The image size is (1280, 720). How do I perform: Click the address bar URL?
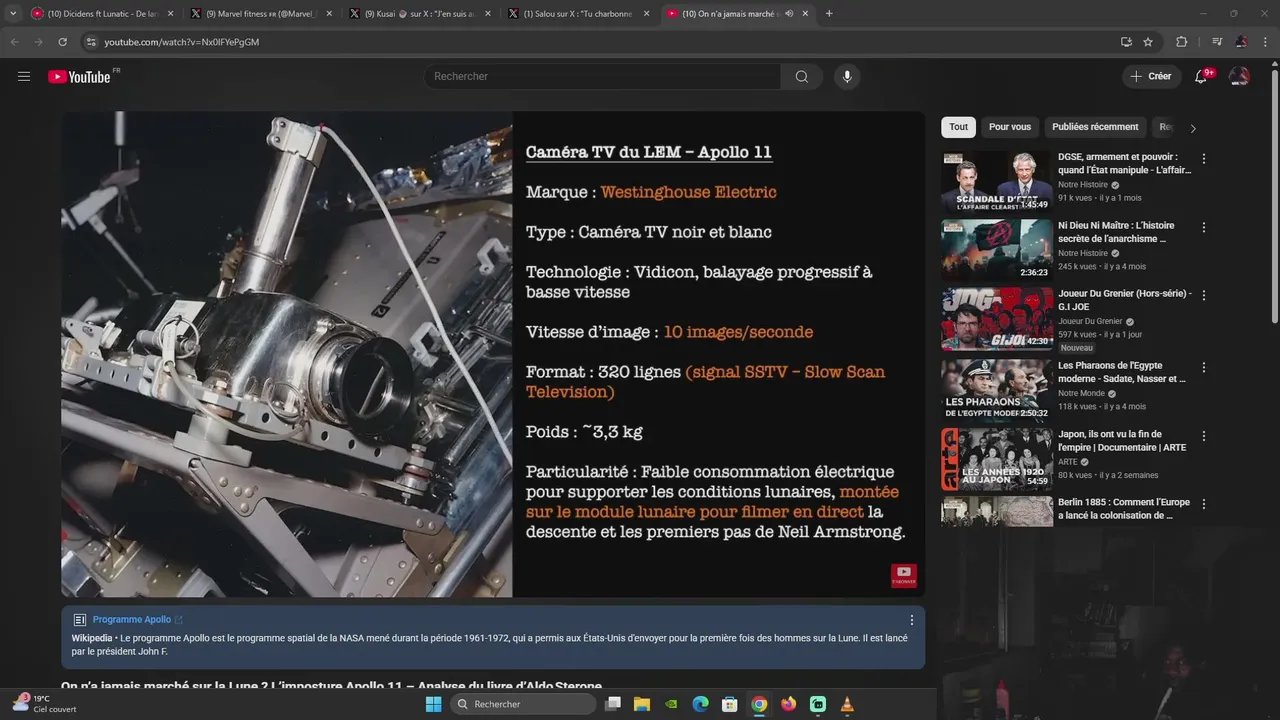(x=182, y=42)
